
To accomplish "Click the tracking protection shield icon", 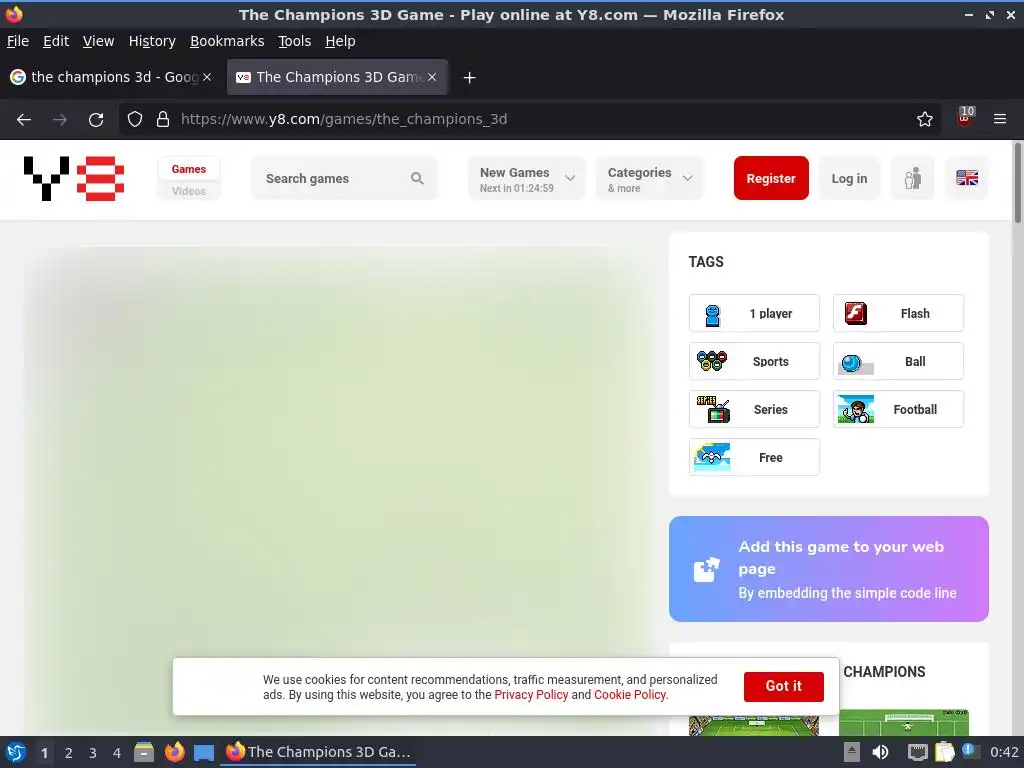I will click(135, 120).
